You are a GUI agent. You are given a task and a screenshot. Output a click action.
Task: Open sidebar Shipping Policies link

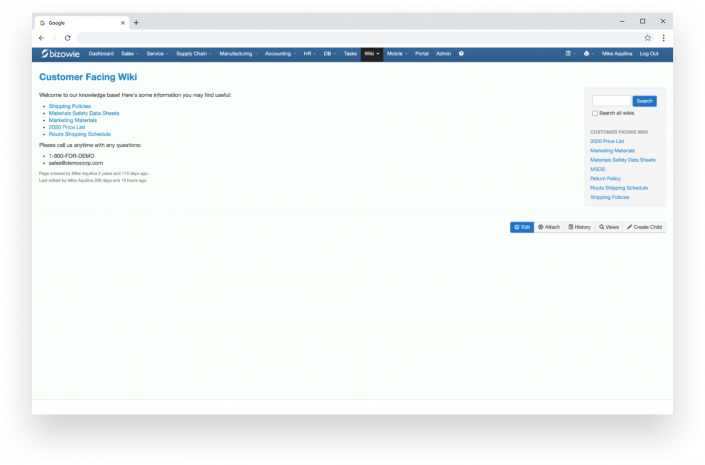click(610, 197)
